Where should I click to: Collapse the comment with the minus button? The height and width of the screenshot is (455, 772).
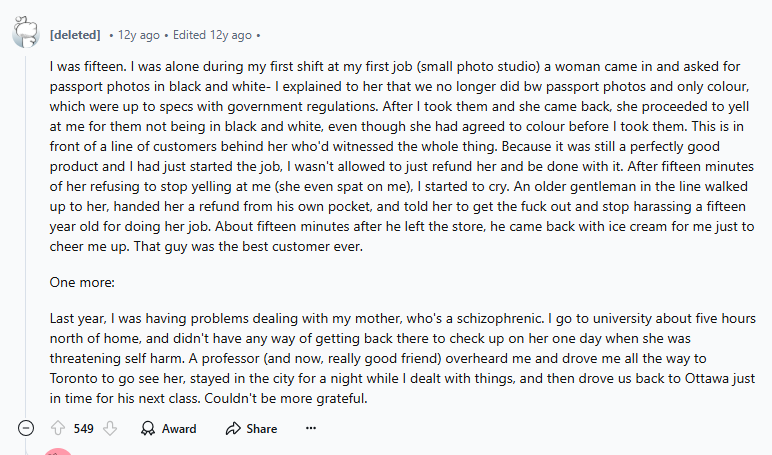tap(26, 428)
